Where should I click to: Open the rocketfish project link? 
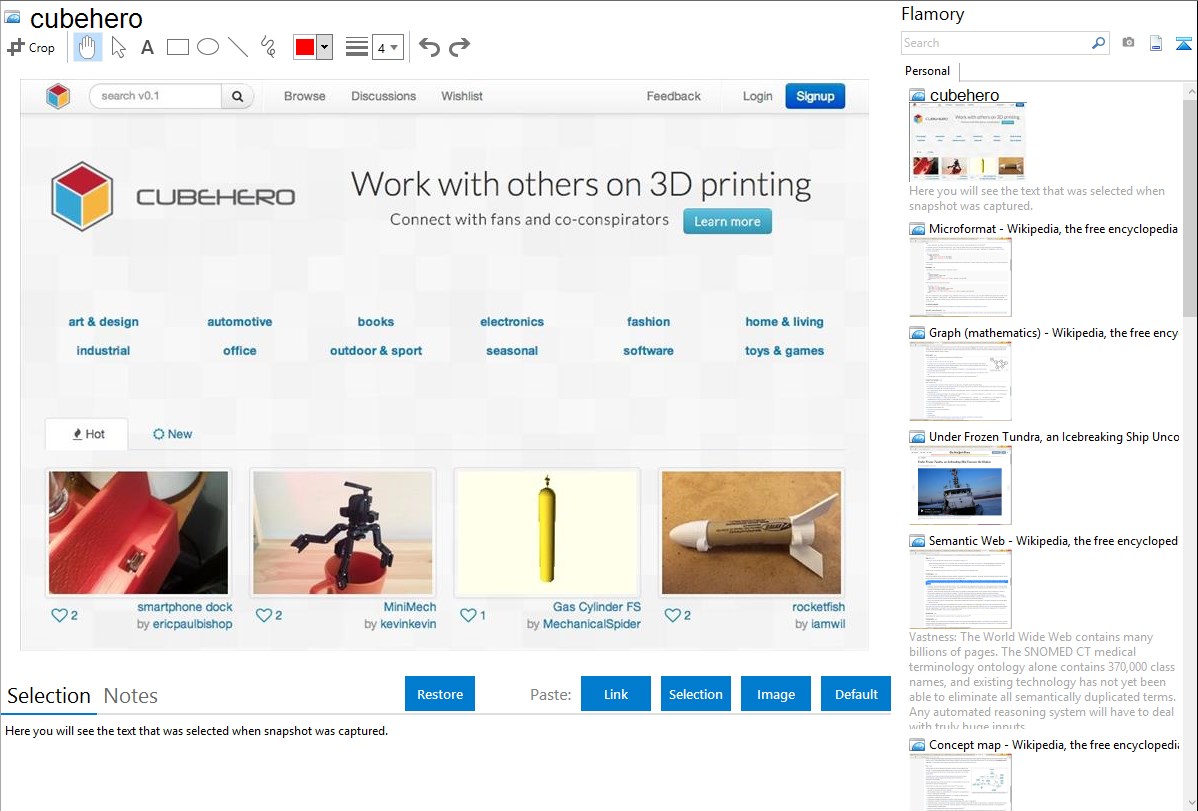click(x=818, y=607)
